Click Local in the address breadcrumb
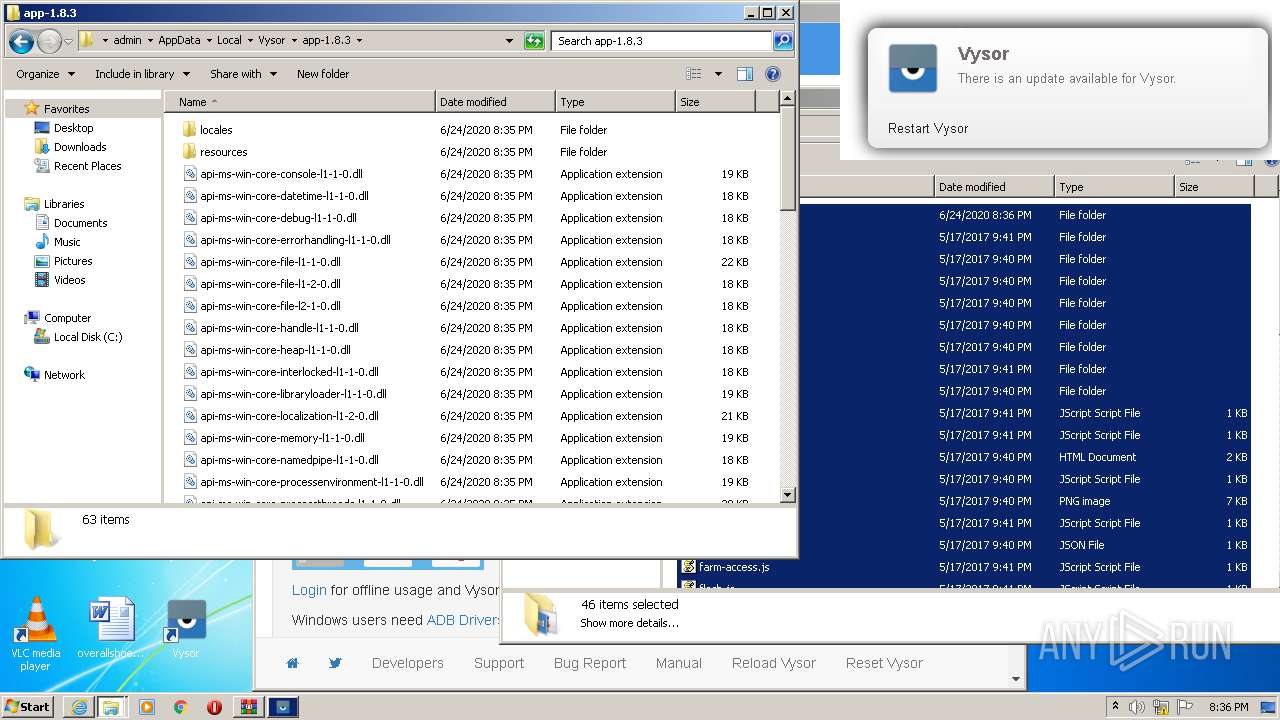Image resolution: width=1280 pixels, height=720 pixels. 229,41
